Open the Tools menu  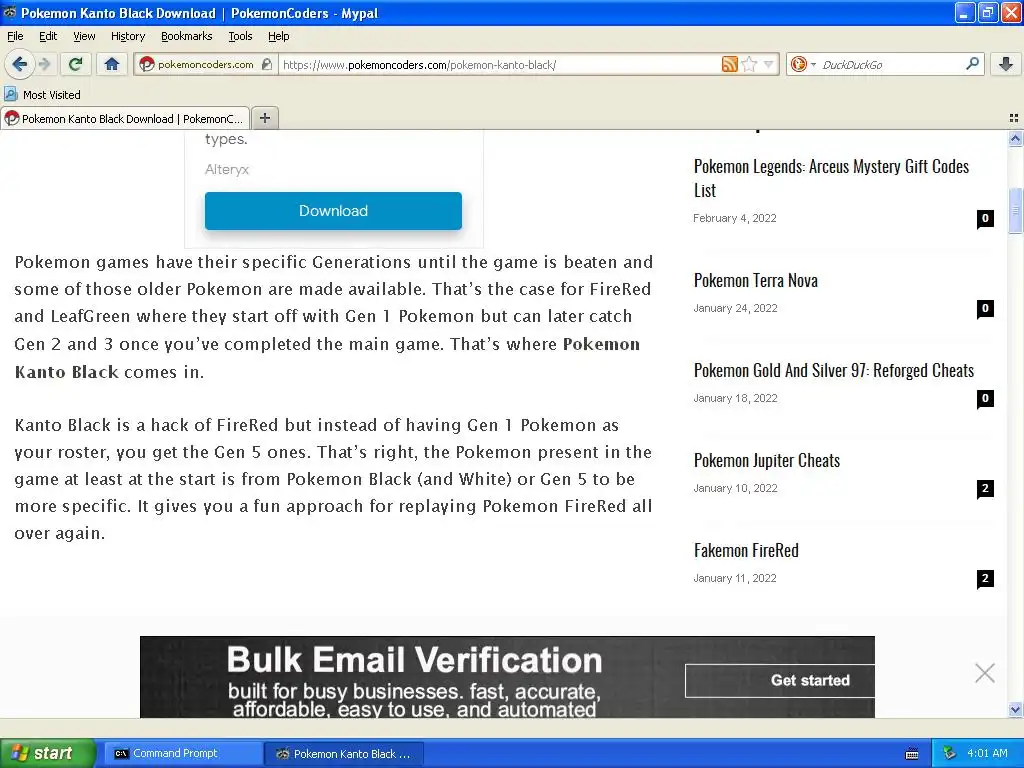click(240, 36)
